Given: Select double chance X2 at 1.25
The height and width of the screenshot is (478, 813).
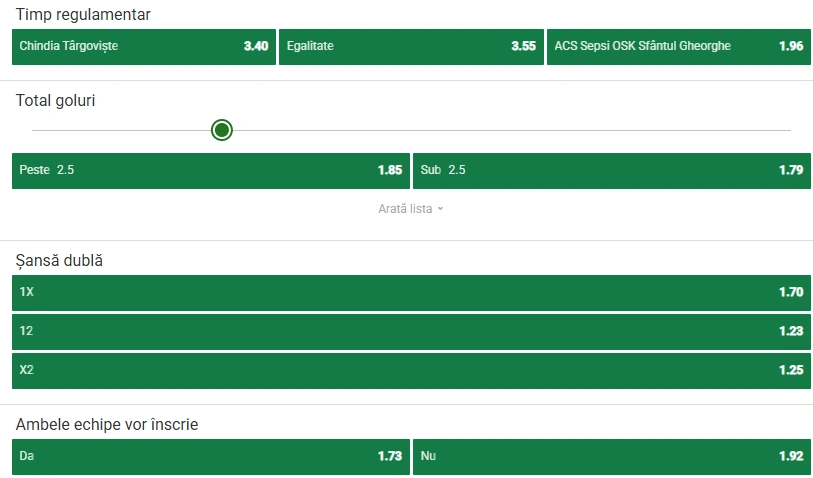Looking at the screenshot, I should coord(411,371).
